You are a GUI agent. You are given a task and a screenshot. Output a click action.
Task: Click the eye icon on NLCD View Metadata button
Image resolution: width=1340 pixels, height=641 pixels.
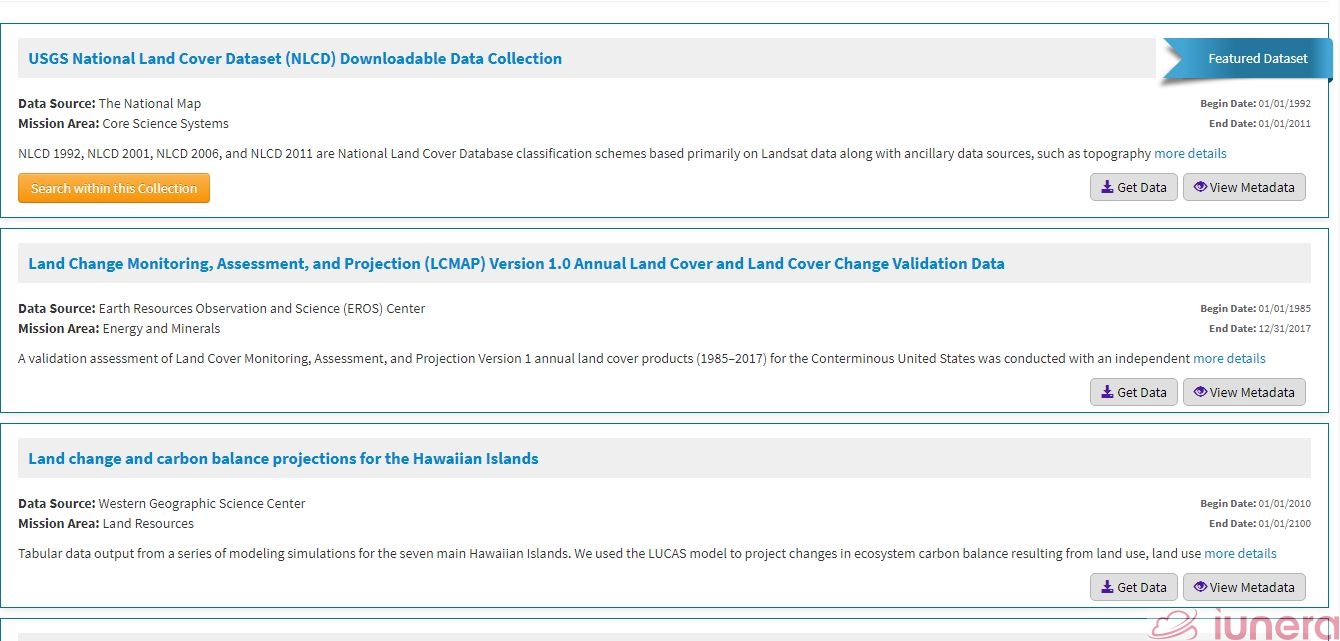pyautogui.click(x=1201, y=187)
